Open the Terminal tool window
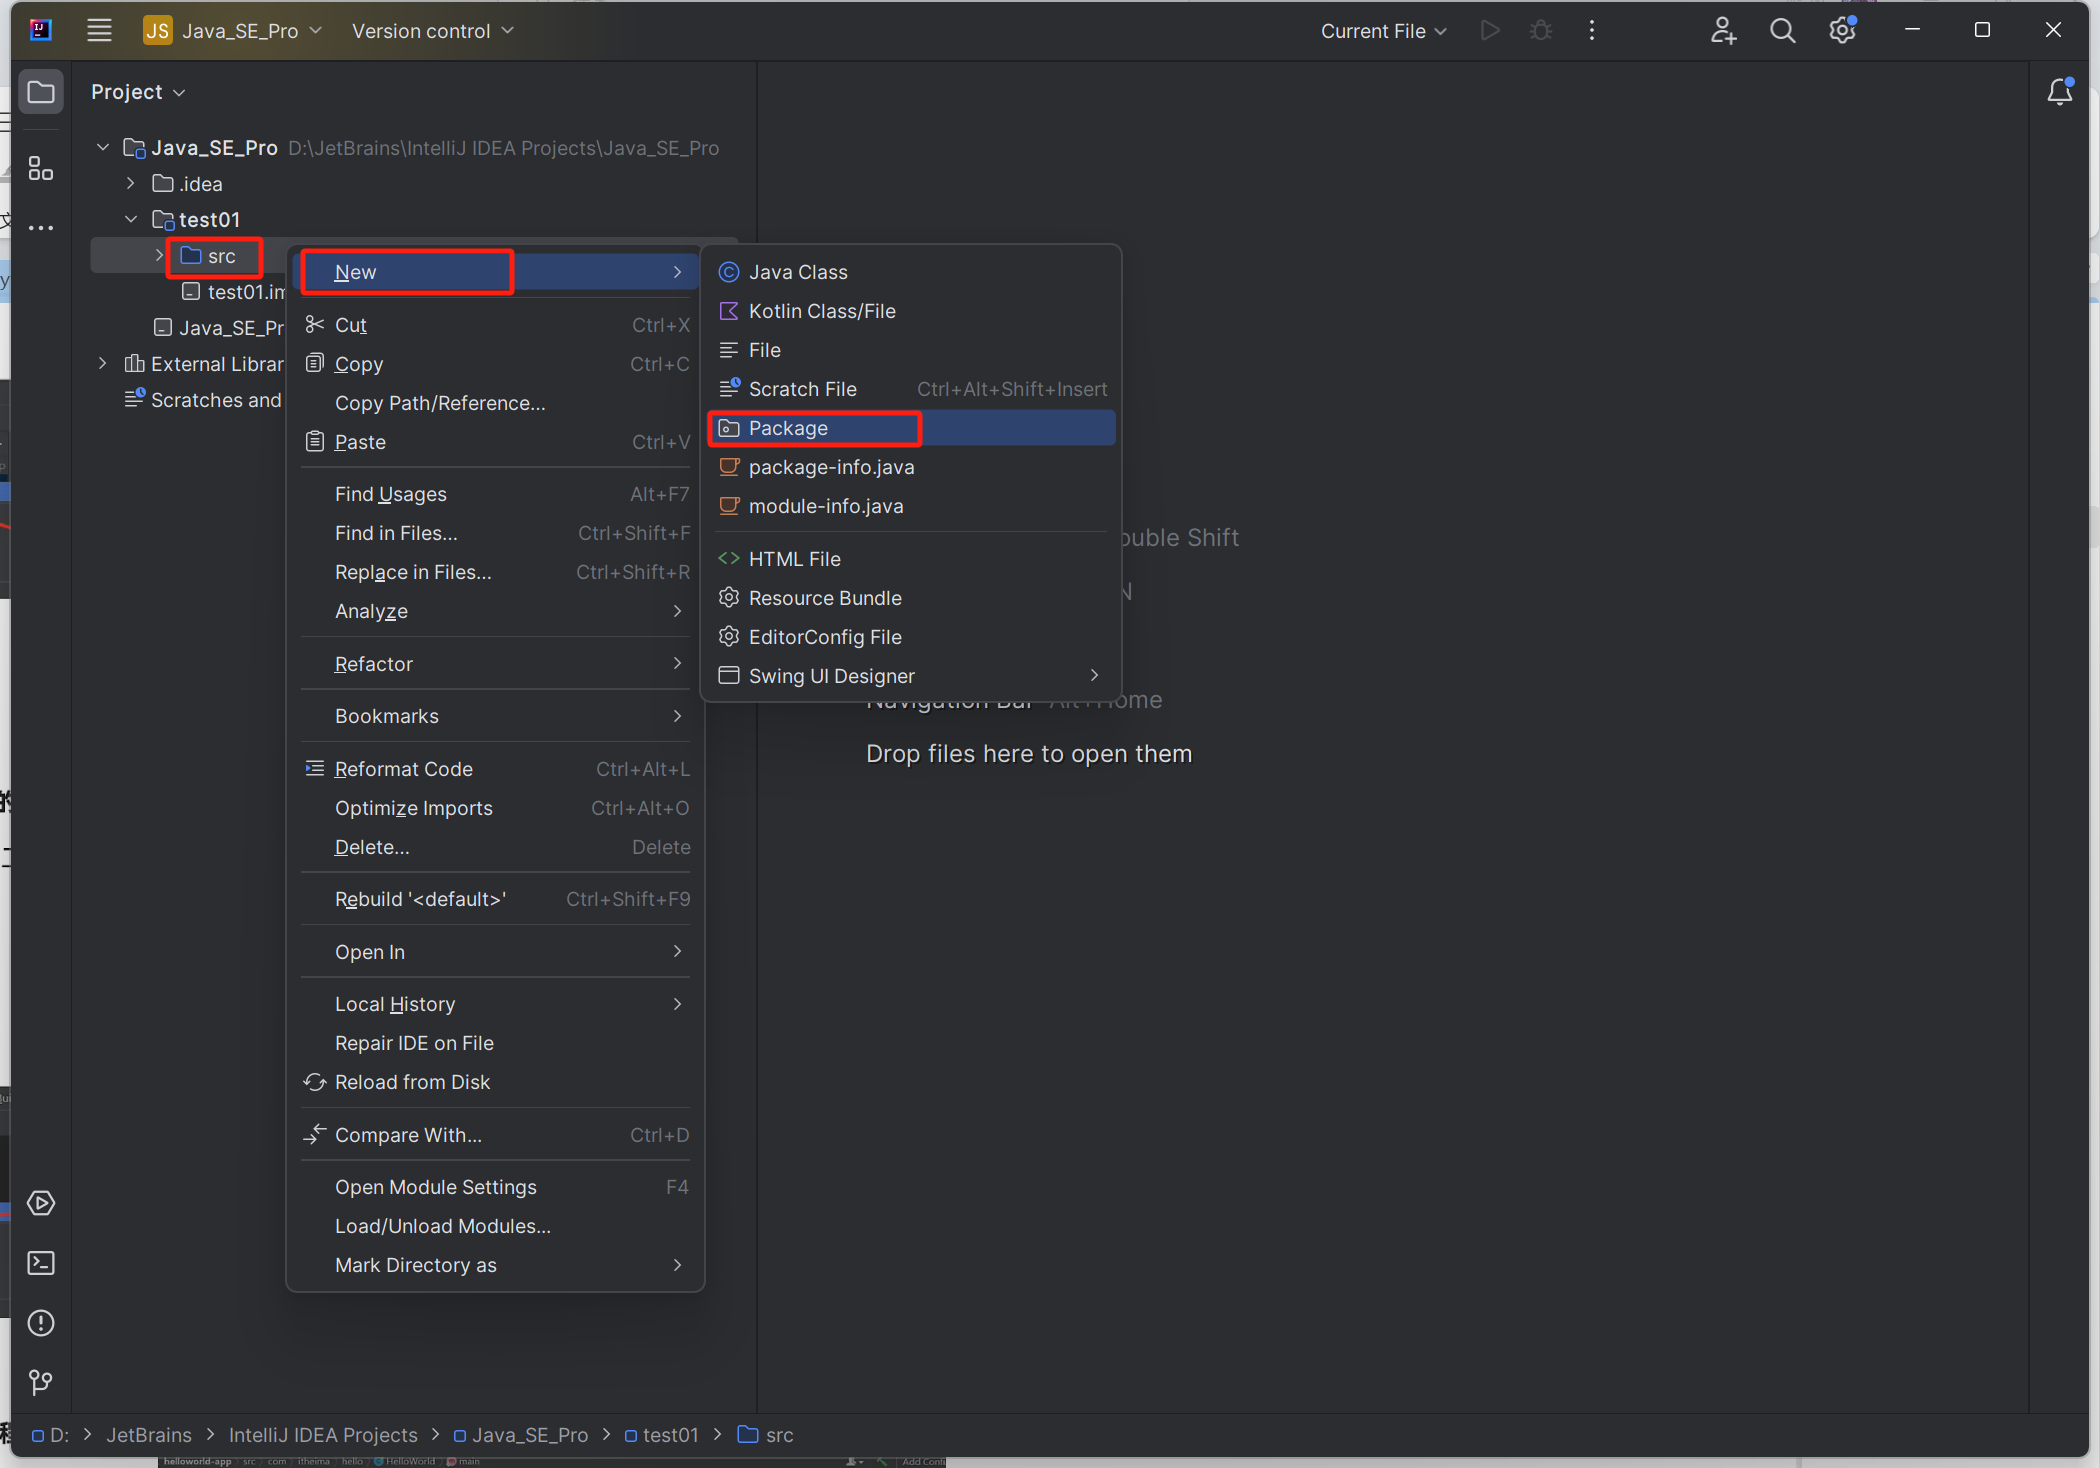The width and height of the screenshot is (2100, 1468). [41, 1263]
